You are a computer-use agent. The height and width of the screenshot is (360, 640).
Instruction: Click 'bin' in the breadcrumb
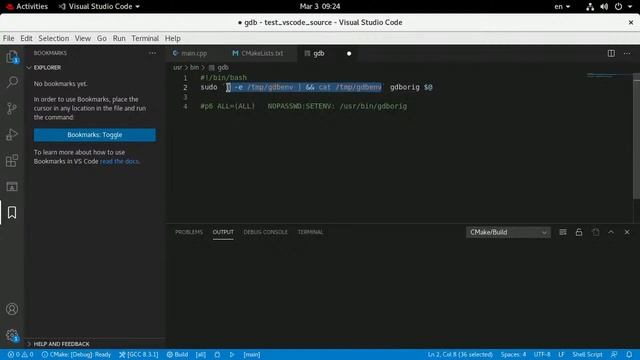(x=194, y=67)
